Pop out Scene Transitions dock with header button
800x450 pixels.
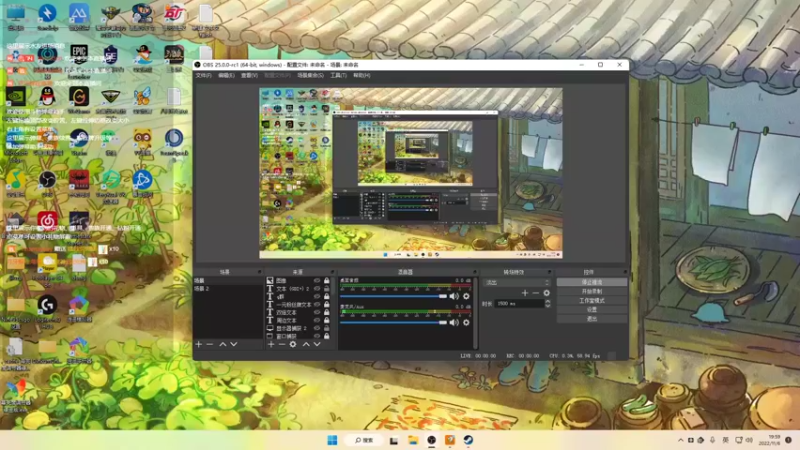[549, 272]
